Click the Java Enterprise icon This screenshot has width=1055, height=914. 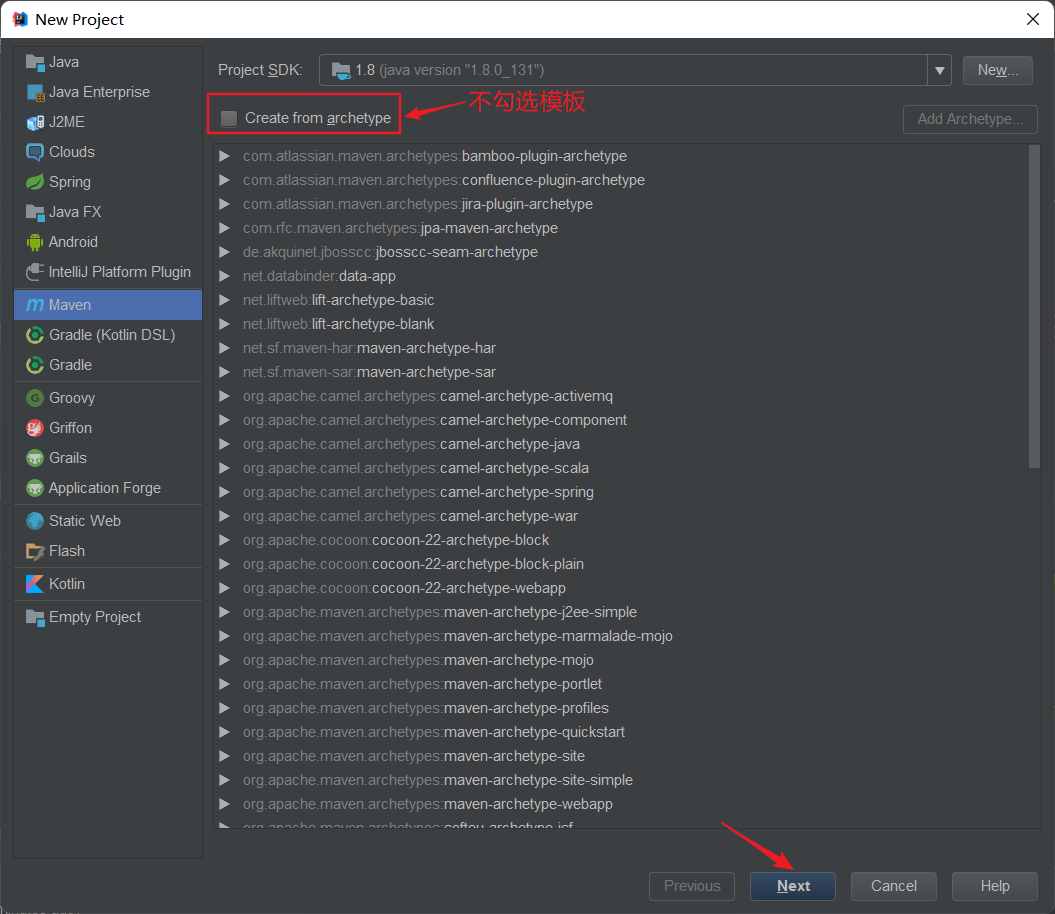tap(35, 92)
